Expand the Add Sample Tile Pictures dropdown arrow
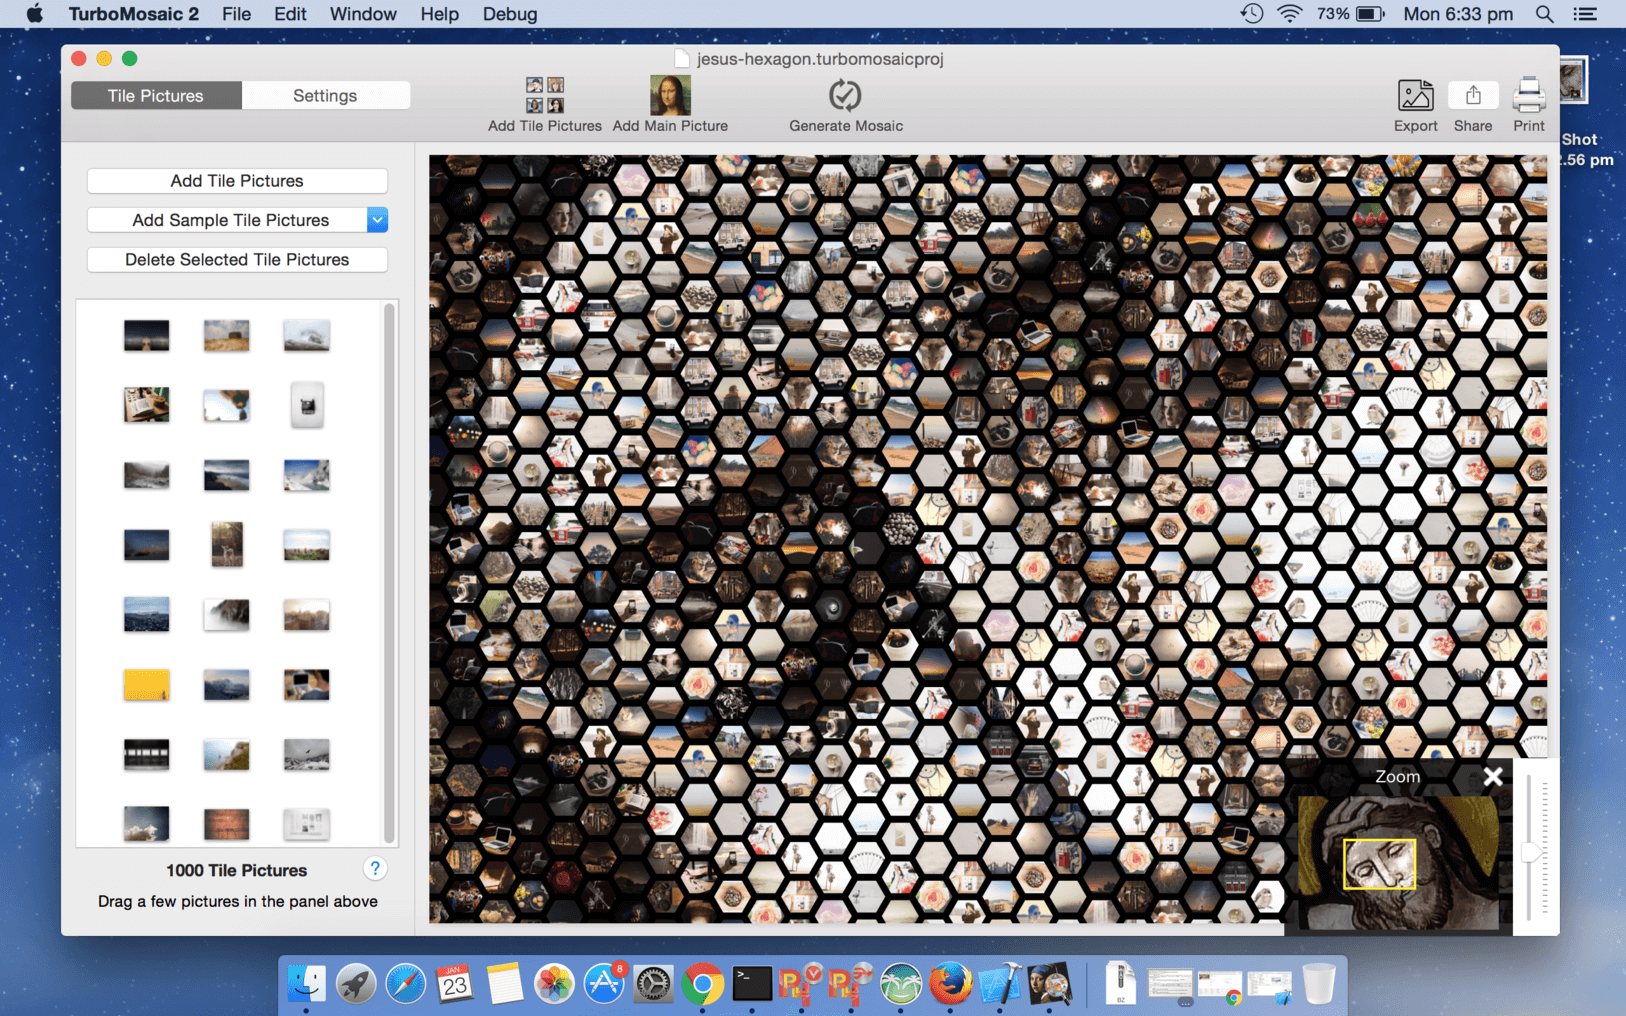 pos(377,220)
